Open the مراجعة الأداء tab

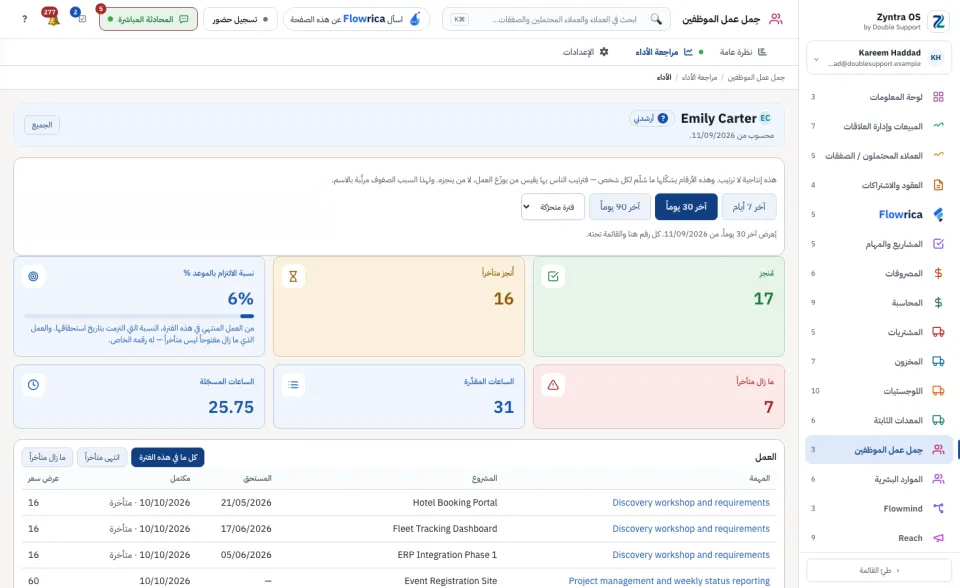669,52
